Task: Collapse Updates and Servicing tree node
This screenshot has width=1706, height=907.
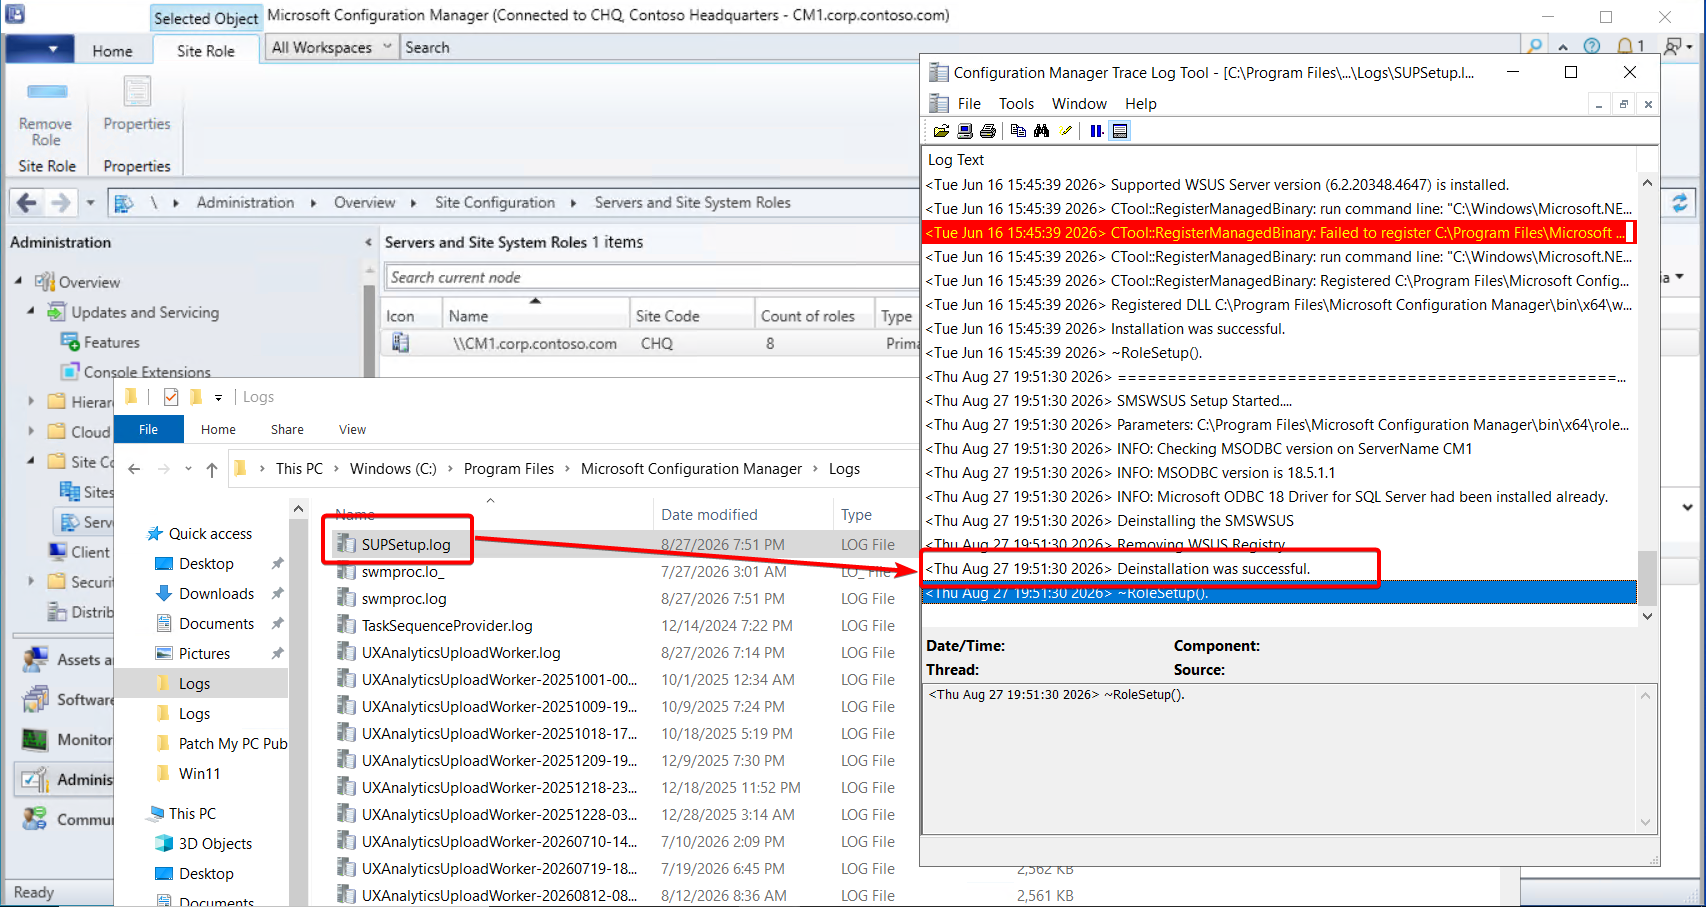Action: (31, 311)
